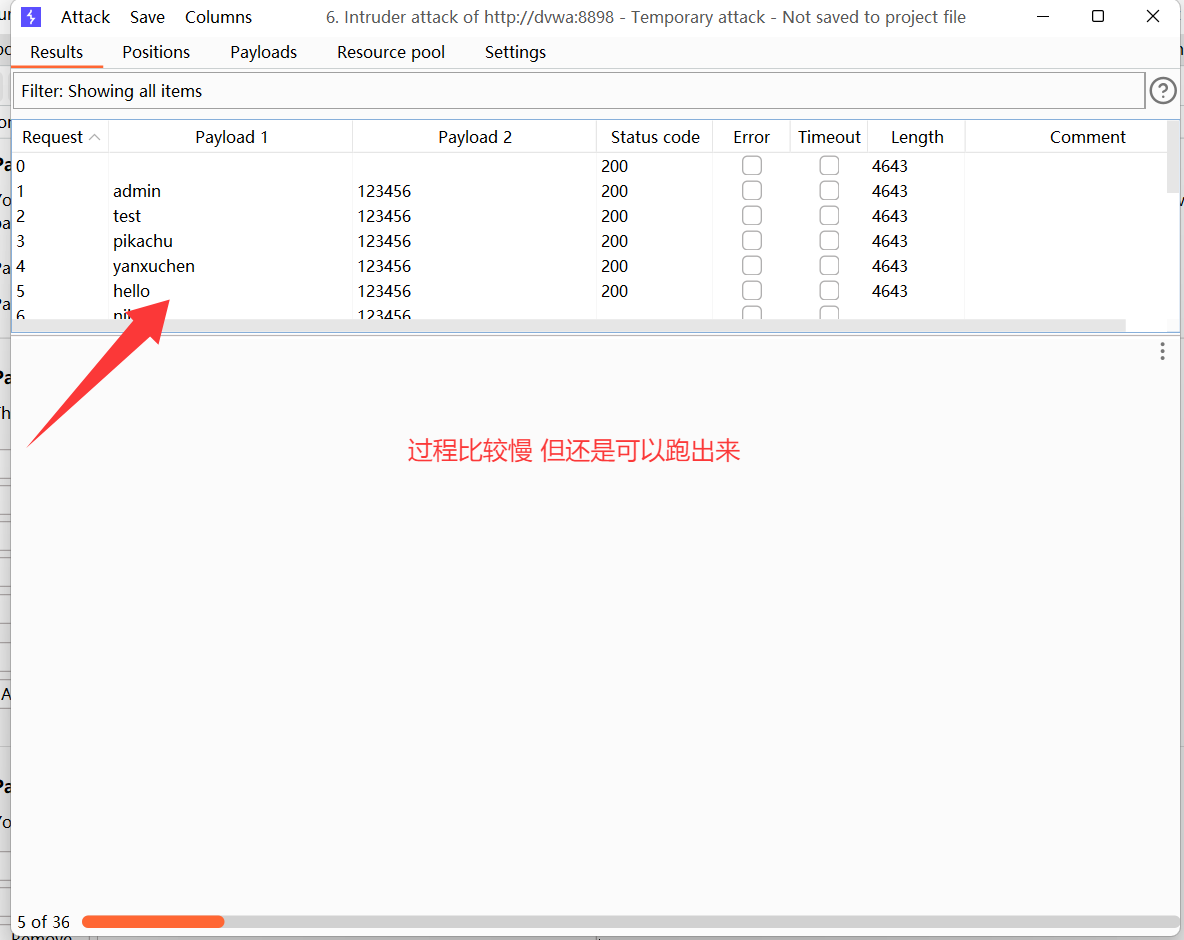Select the pikachu payload cell

pyautogui.click(x=143, y=241)
